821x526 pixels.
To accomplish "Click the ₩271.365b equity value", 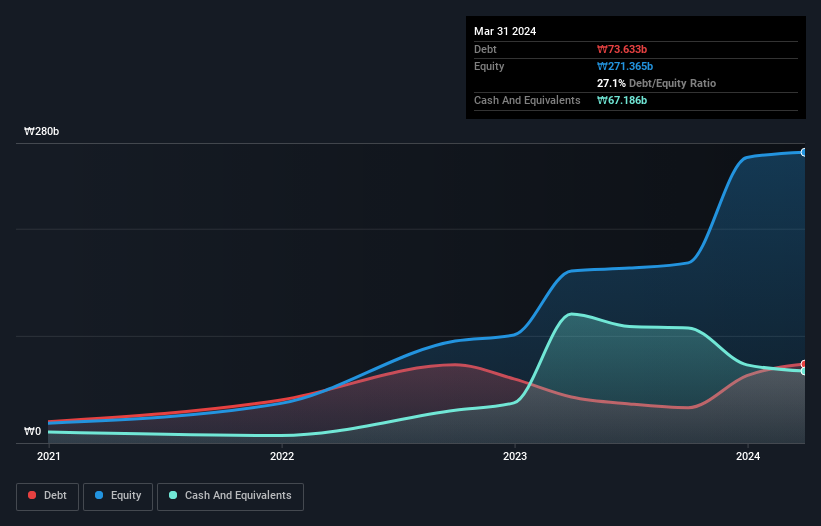I will click(625, 66).
